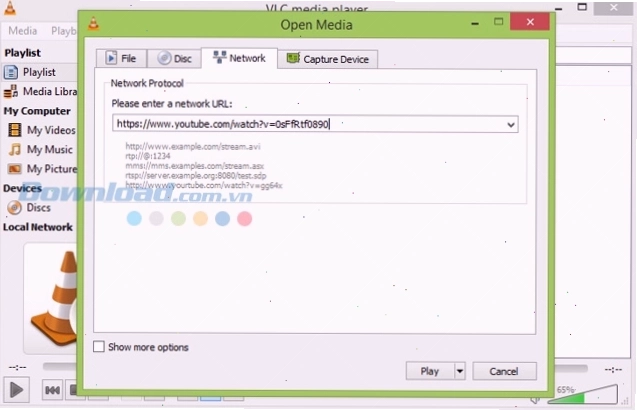Click the File tab play-file icon
This screenshot has width=637, height=411.
(x=111, y=58)
